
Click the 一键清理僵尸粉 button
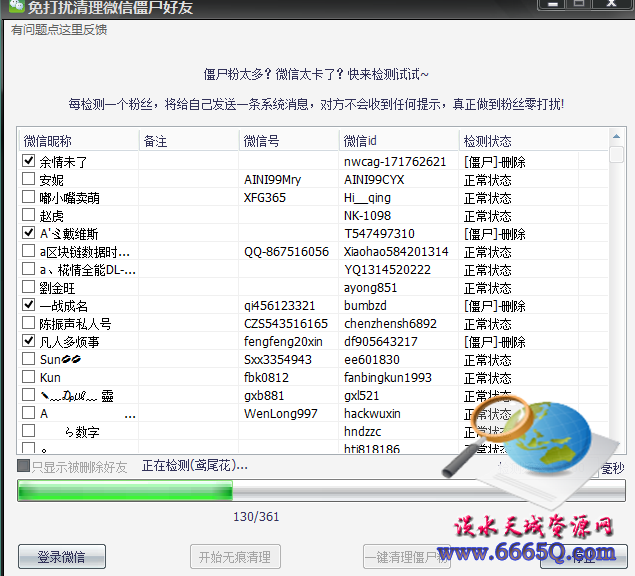pyautogui.click(x=407, y=557)
